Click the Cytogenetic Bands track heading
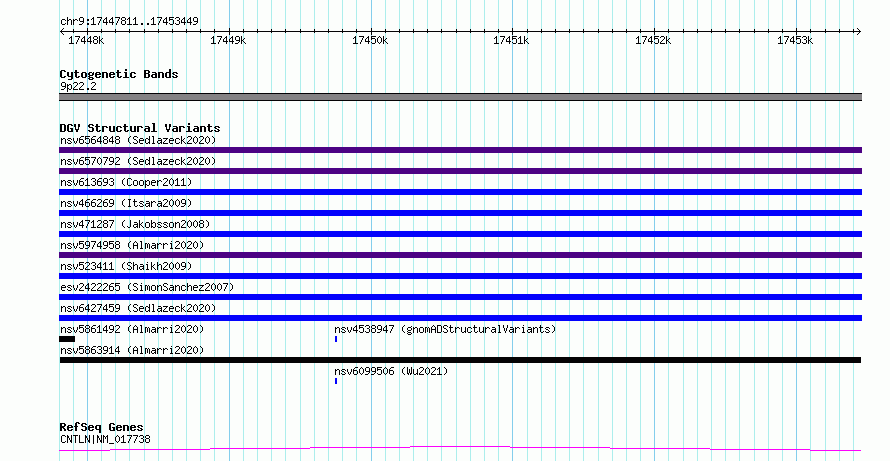Screen dimensions: 890x461 click(119, 74)
